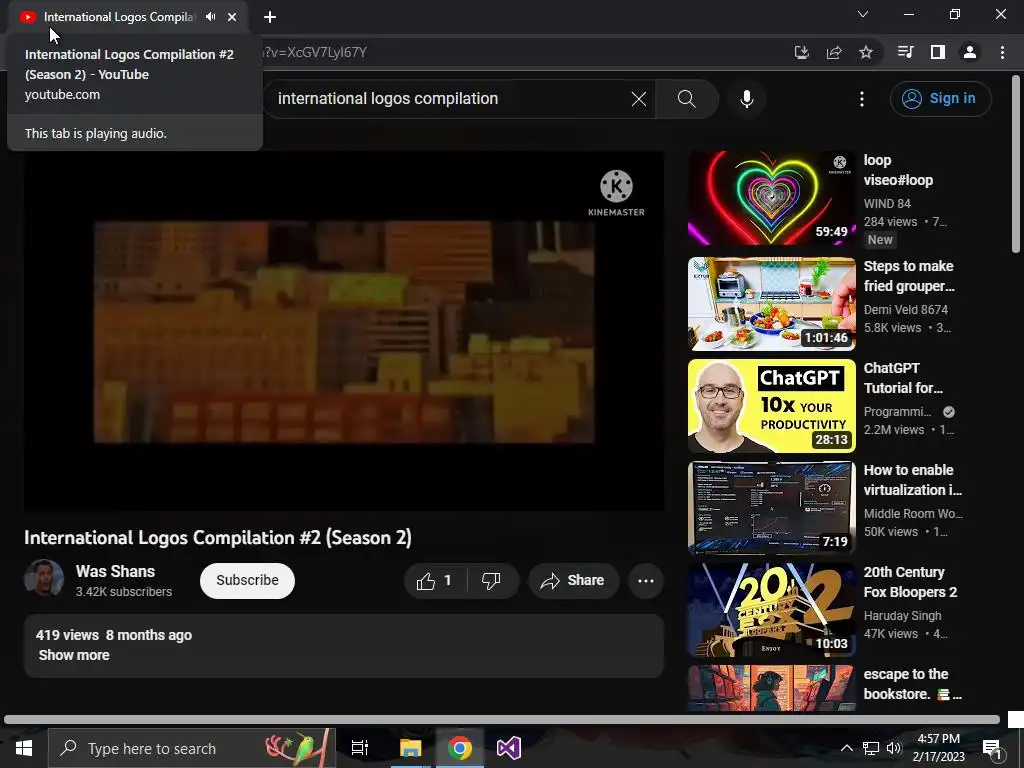Viewport: 1024px width, 768px height.
Task: Mute the tab via the speaker icon
Action: coord(210,17)
